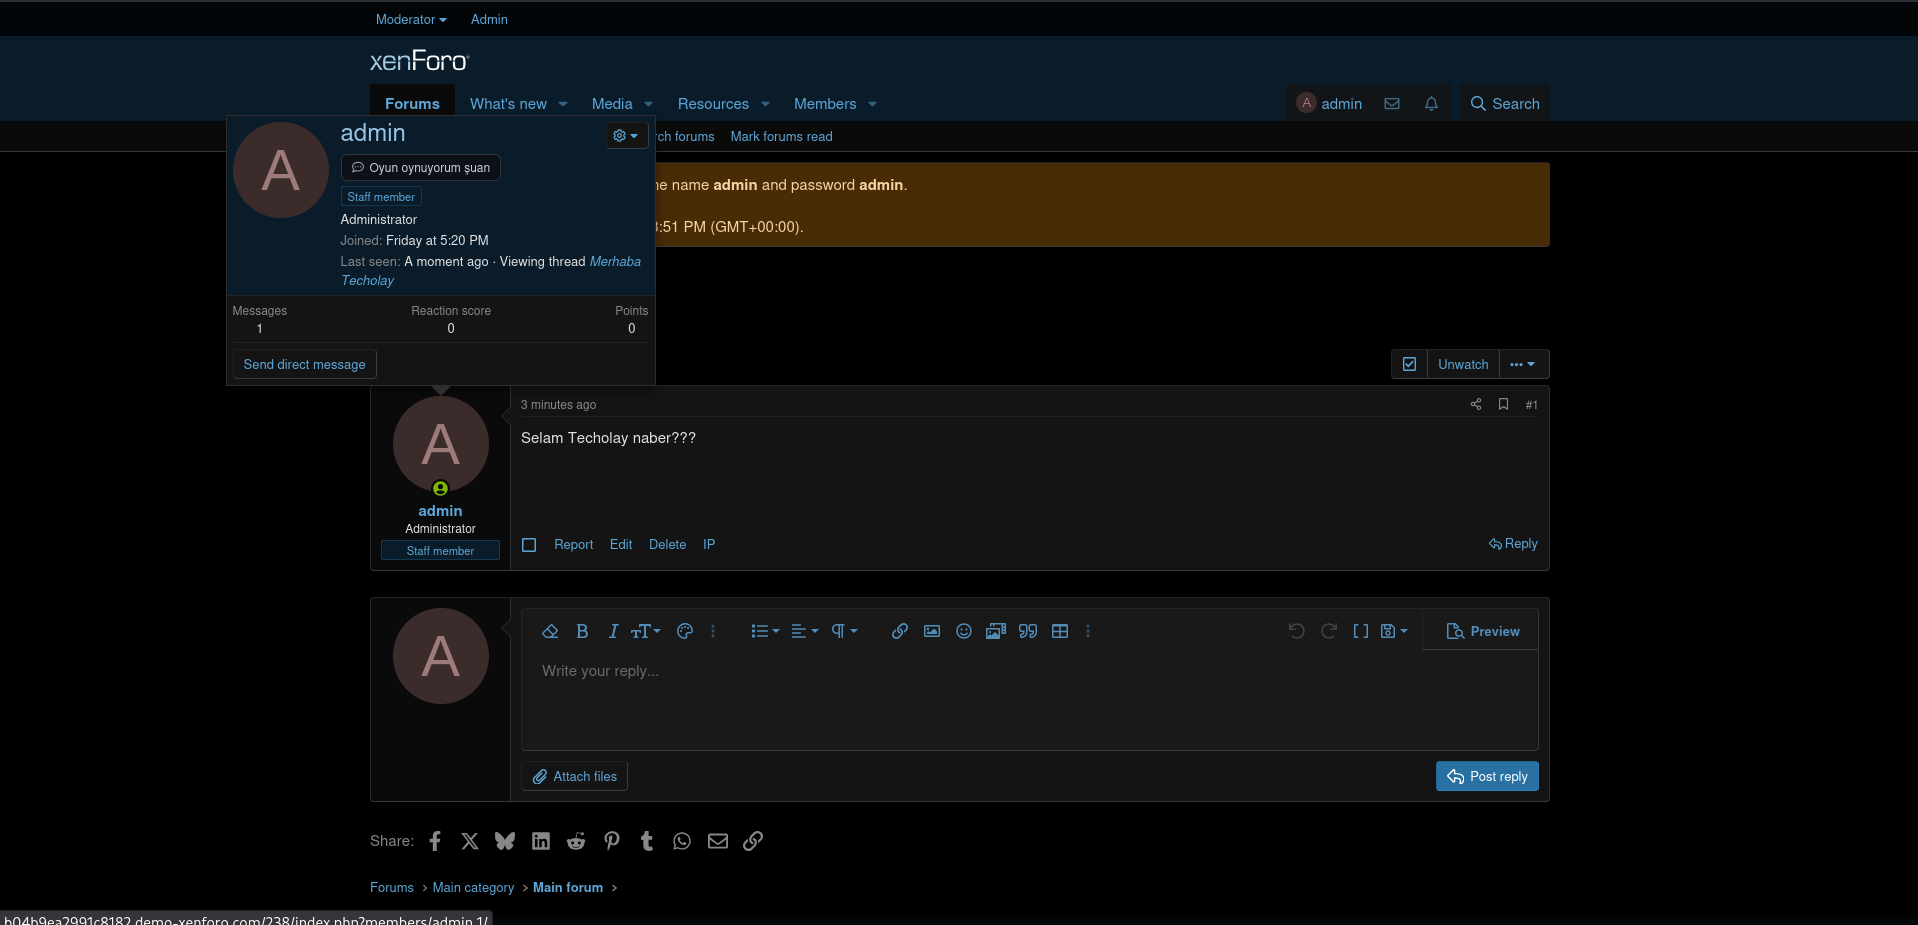Image resolution: width=1918 pixels, height=925 pixels.
Task: Click the Remove formatting eraser icon
Action: [x=550, y=631]
